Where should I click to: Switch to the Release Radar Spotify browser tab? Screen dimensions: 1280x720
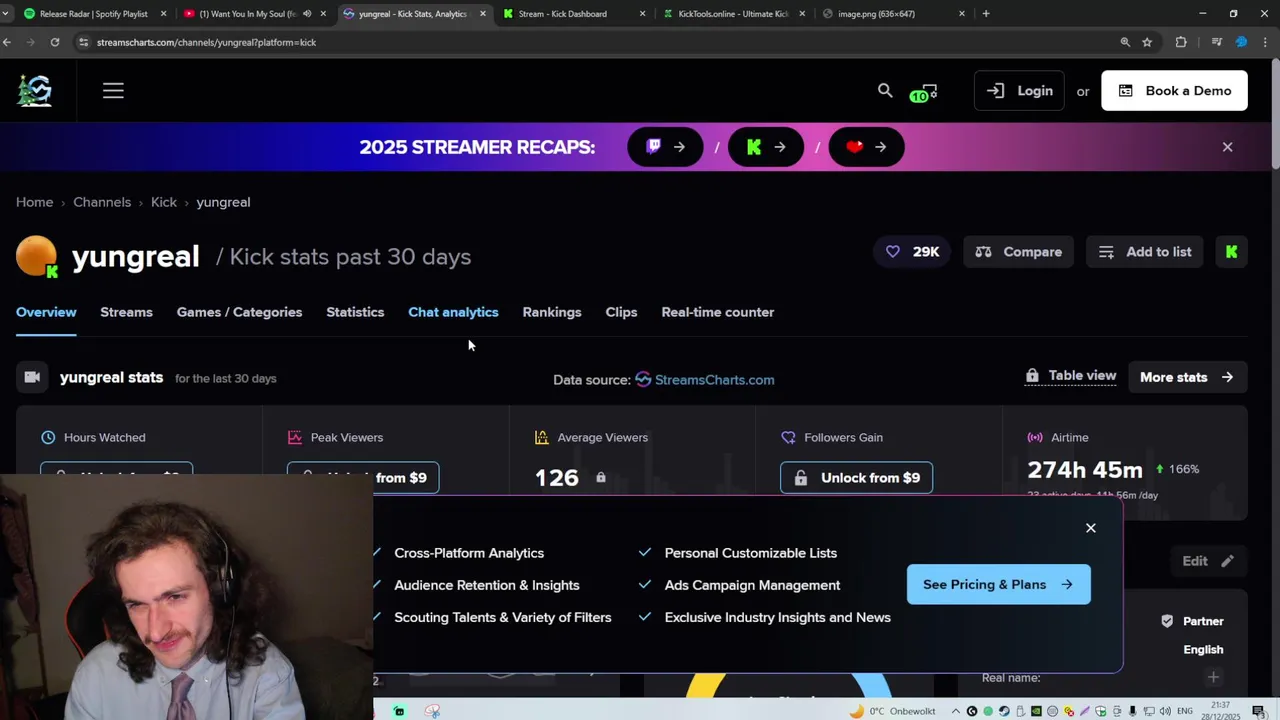[94, 14]
